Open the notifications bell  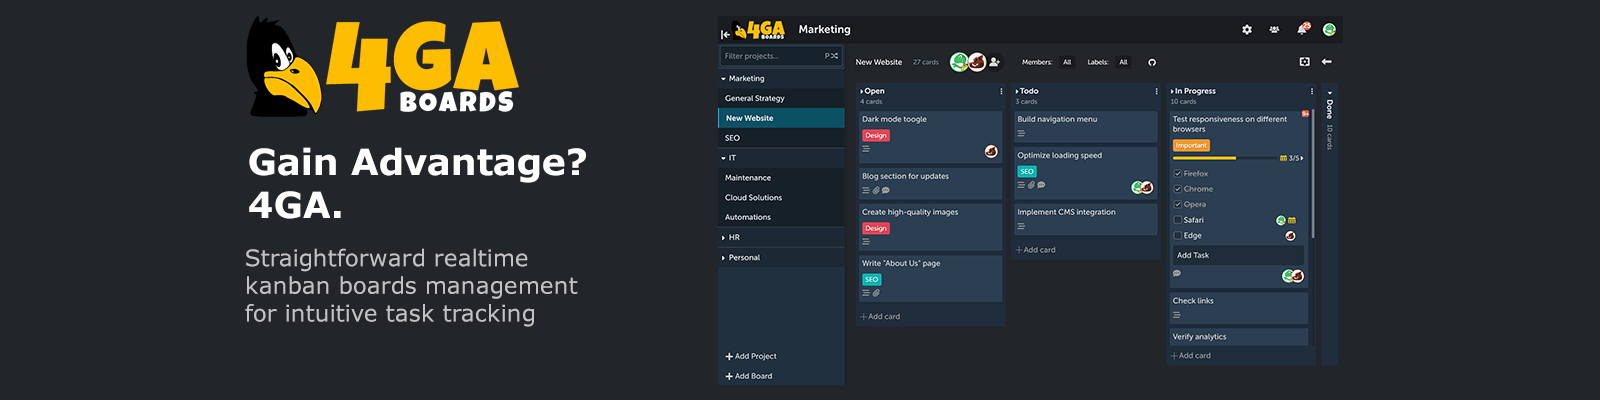(1302, 30)
